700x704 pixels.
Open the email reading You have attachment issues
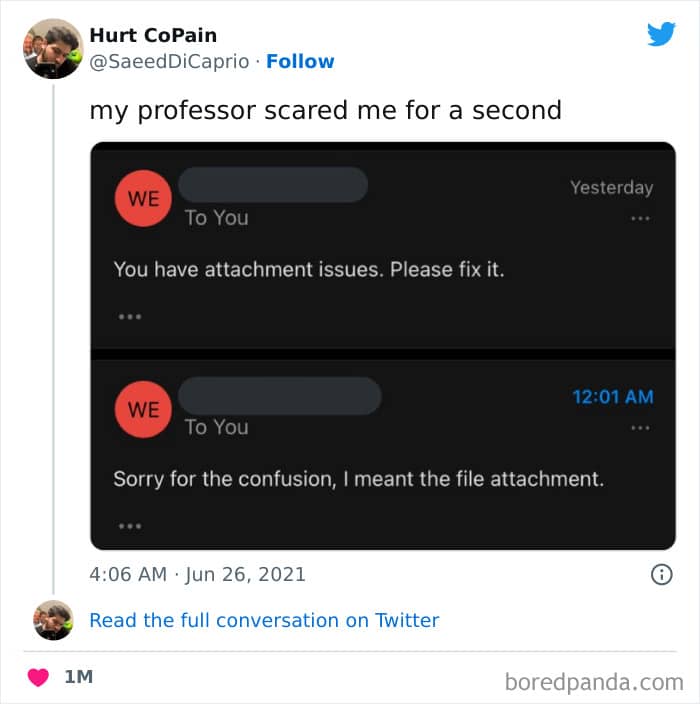pos(383,246)
